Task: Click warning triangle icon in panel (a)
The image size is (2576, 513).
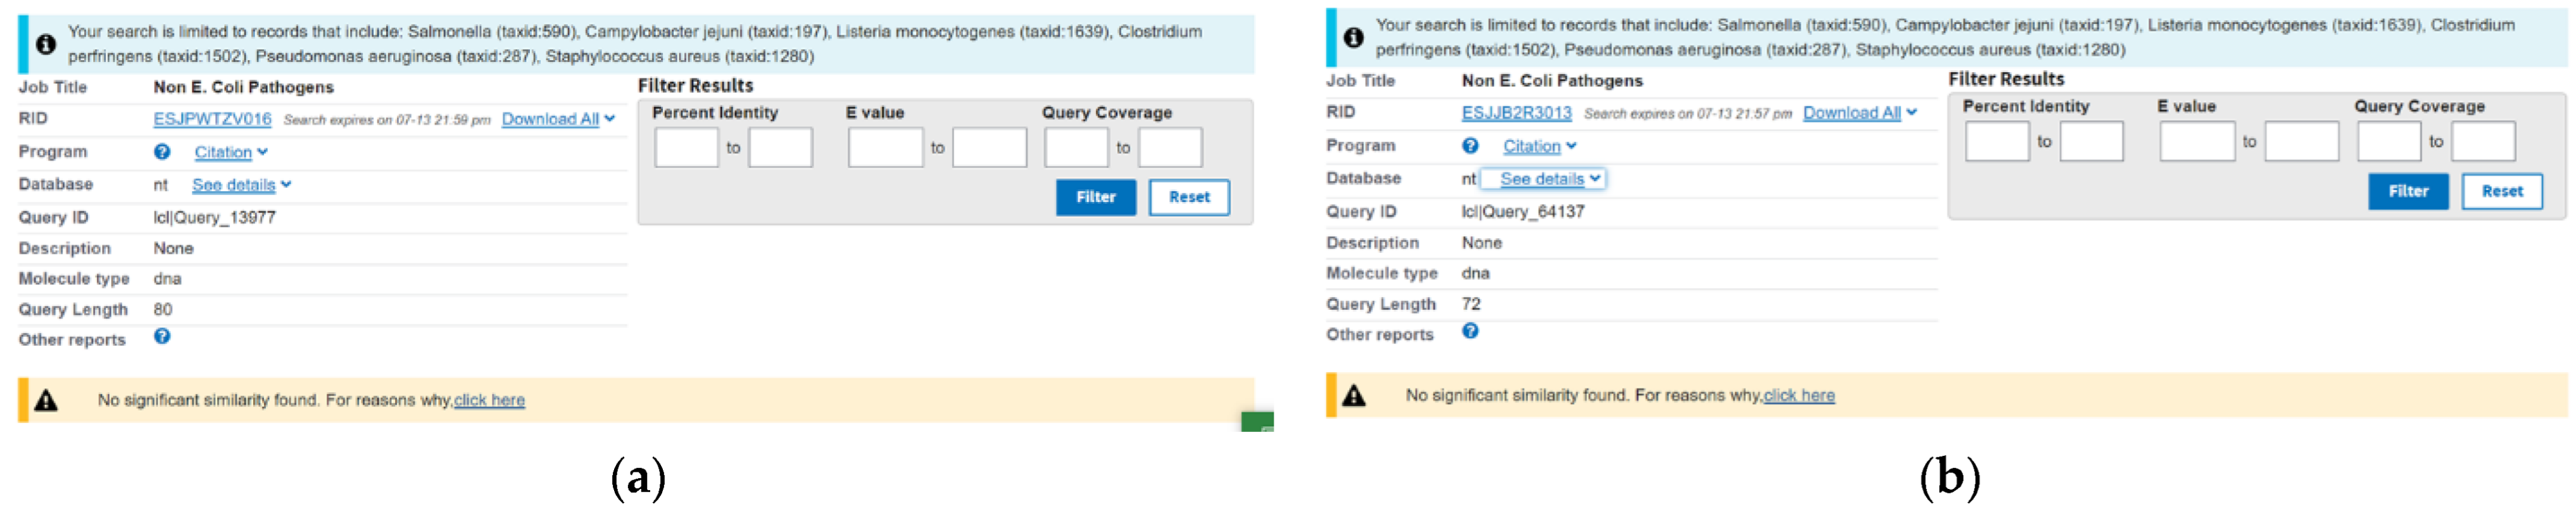Action: [46, 401]
